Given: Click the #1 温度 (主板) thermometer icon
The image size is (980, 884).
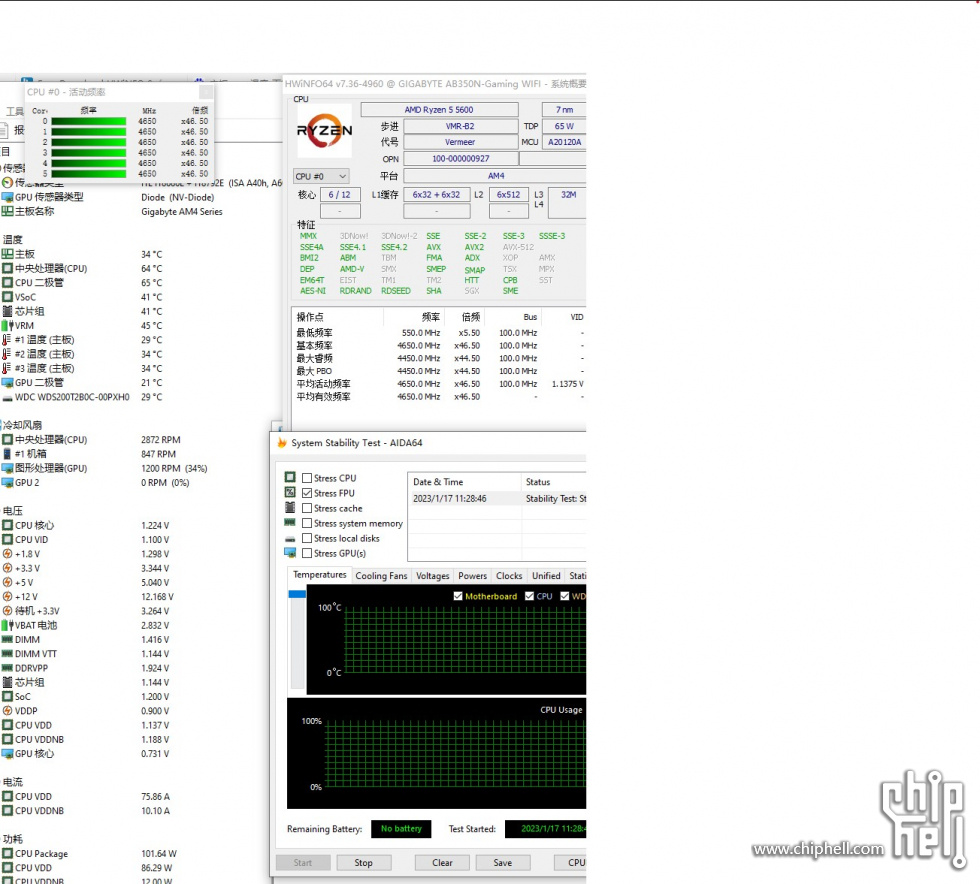Looking at the screenshot, I should pos(8,340).
